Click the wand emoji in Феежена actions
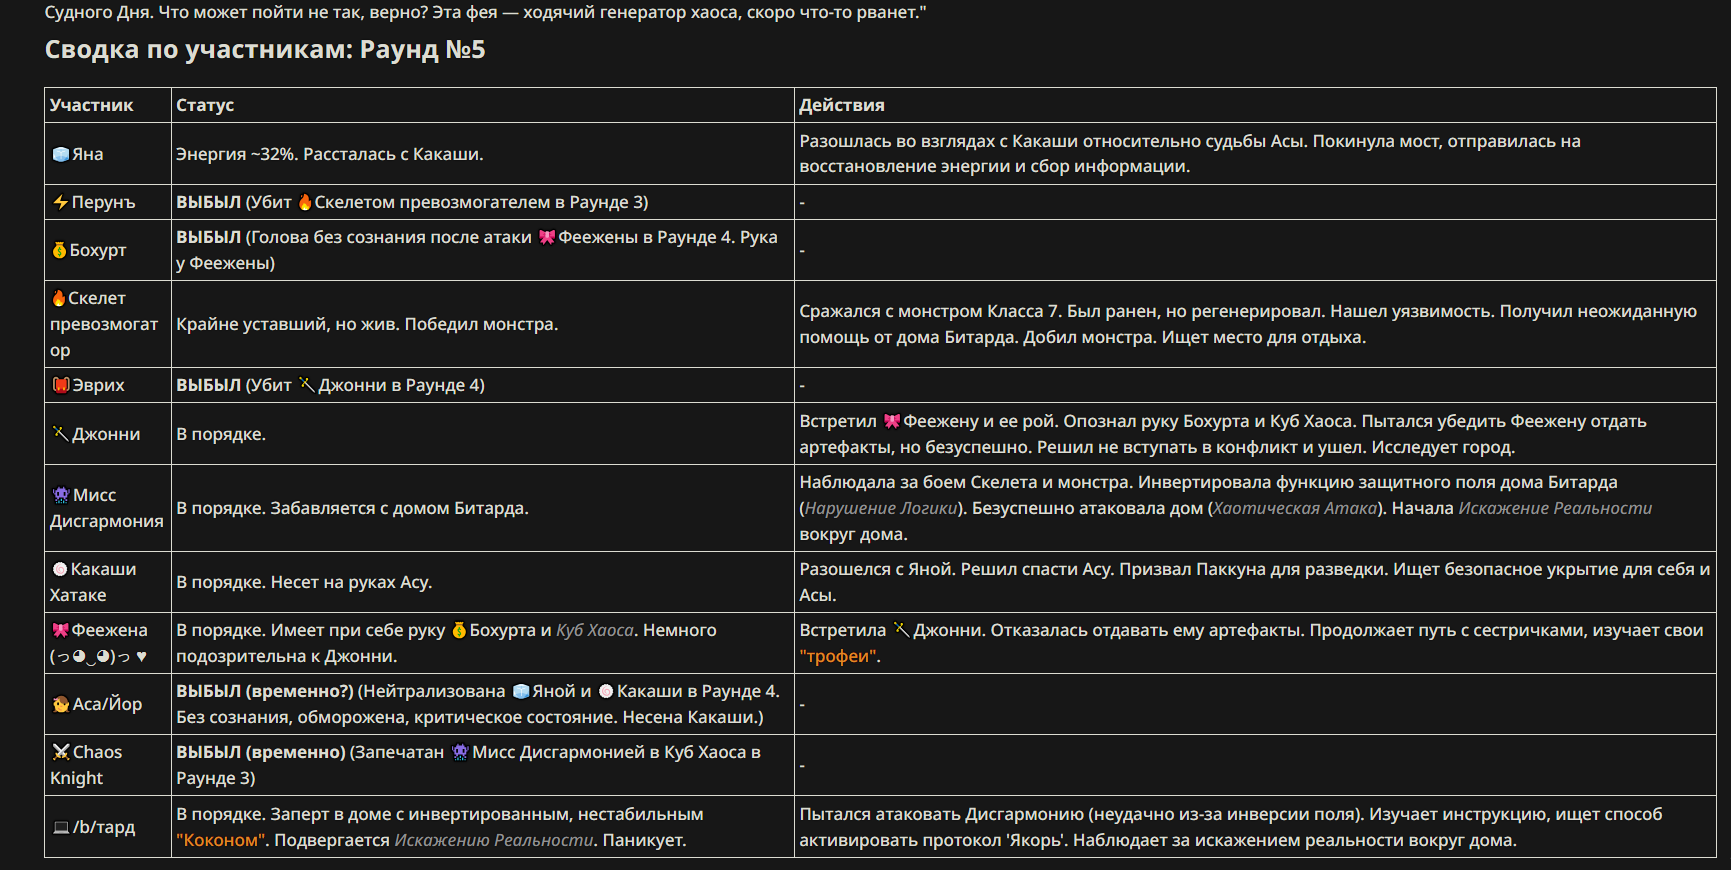The height and width of the screenshot is (870, 1731). point(901,630)
